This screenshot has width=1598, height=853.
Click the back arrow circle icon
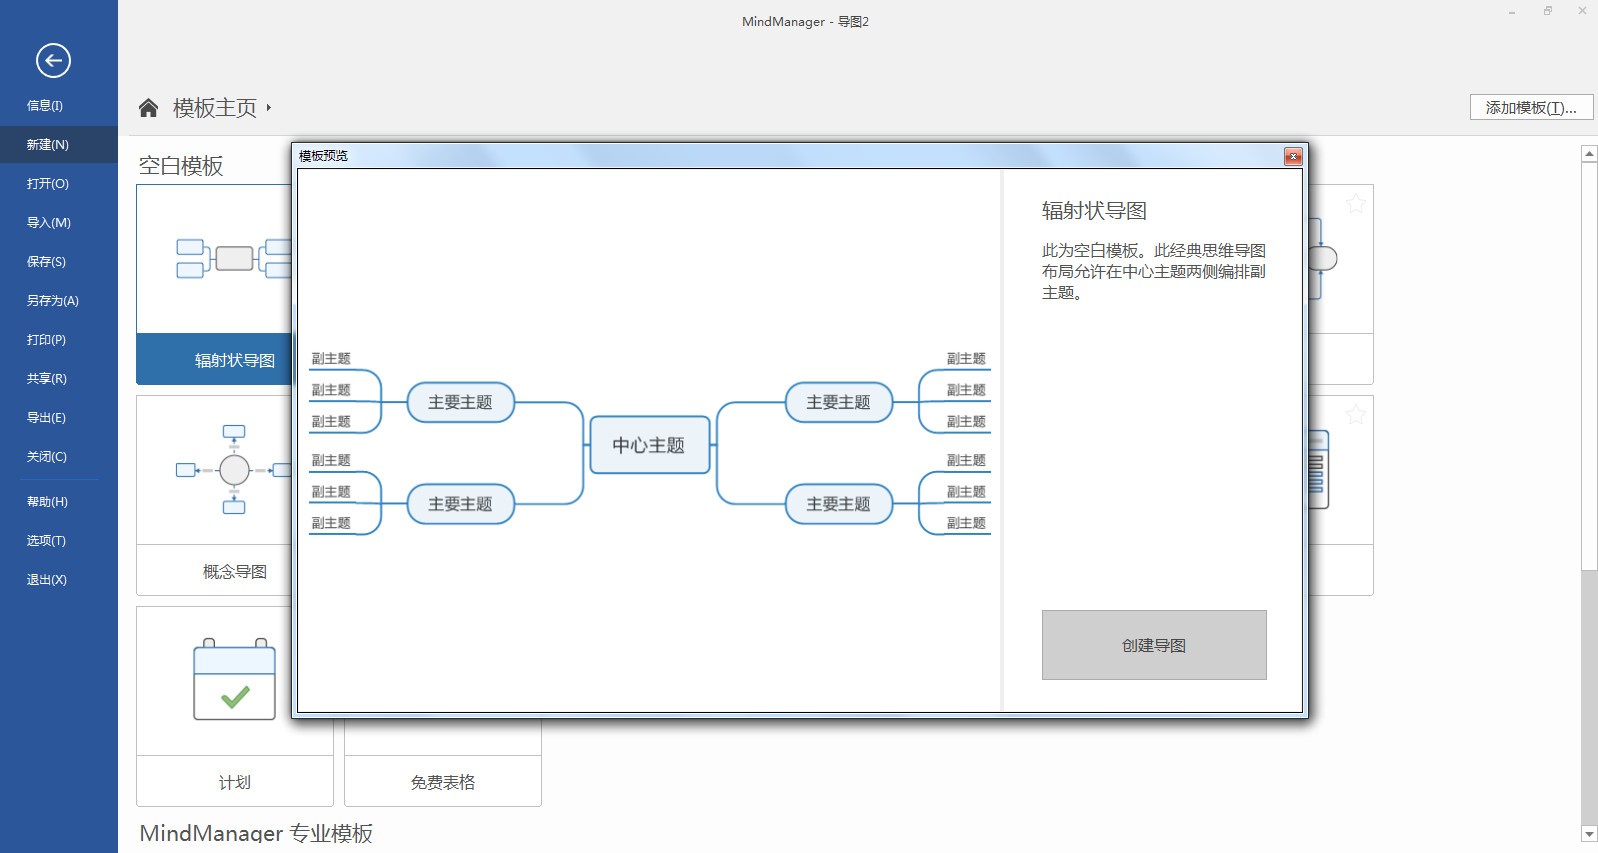point(53,61)
